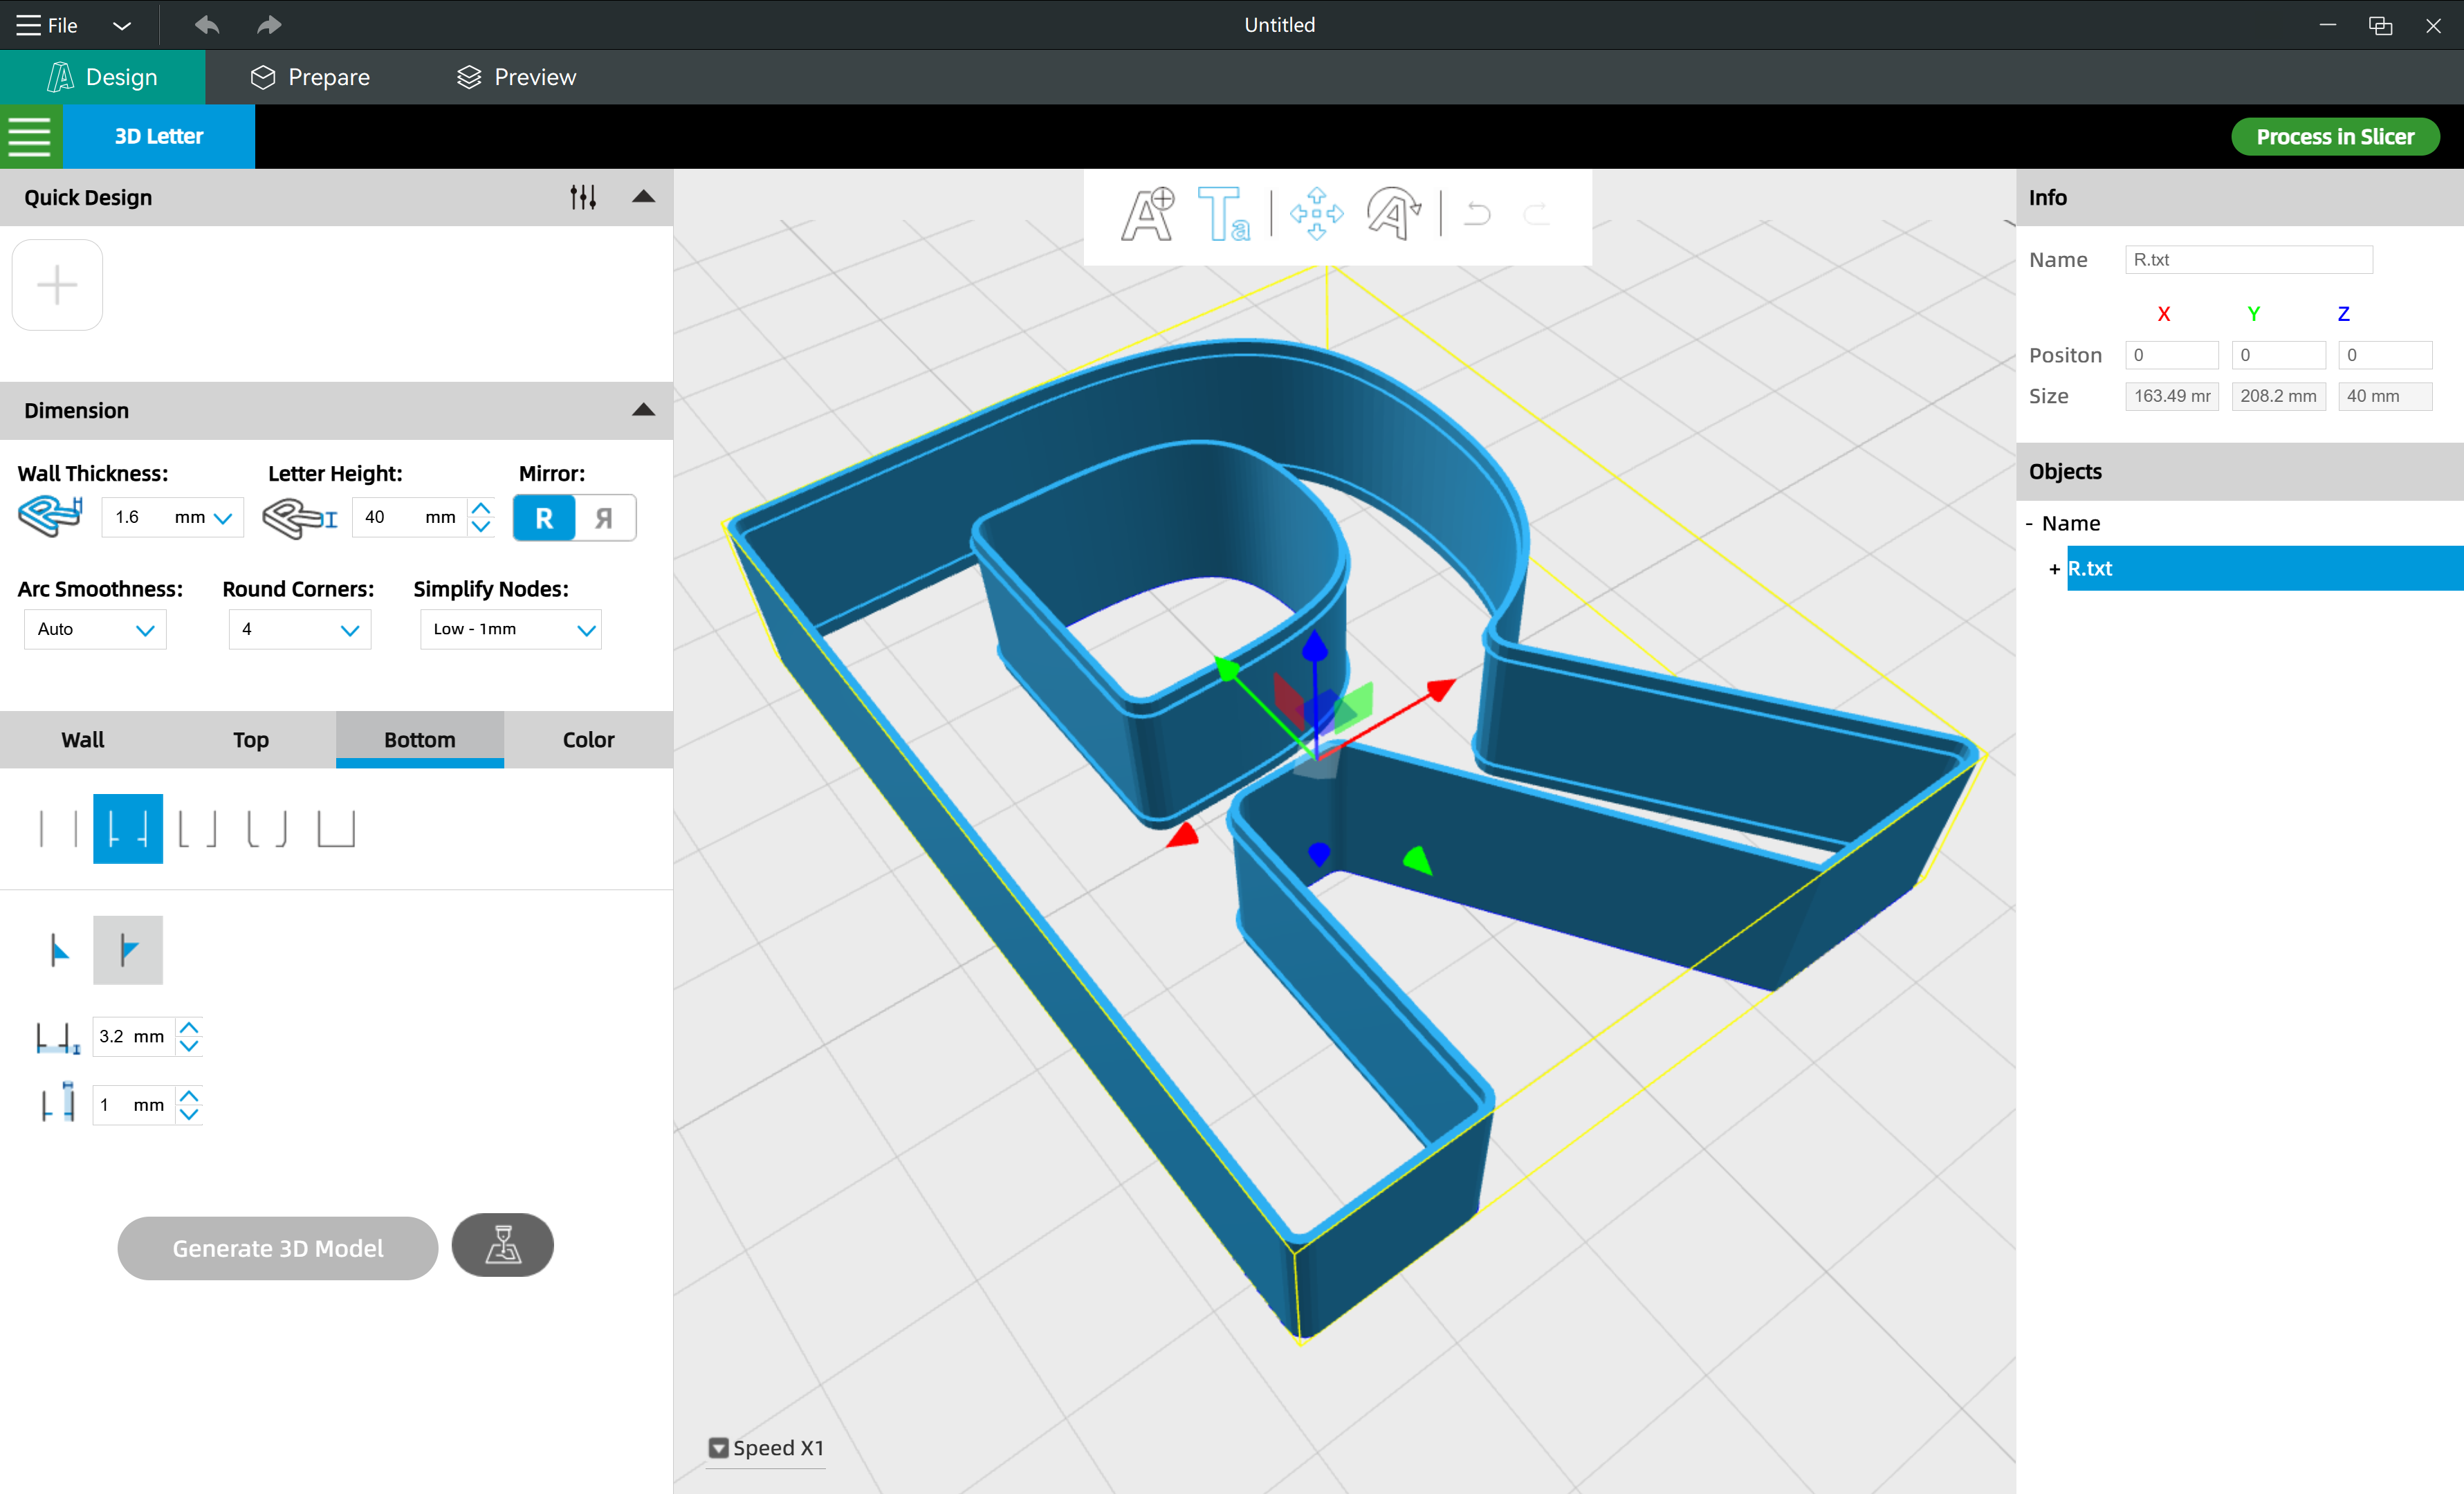This screenshot has height=1494, width=2464.
Task: Select the slanted ledge shape option
Action: pos(59,950)
